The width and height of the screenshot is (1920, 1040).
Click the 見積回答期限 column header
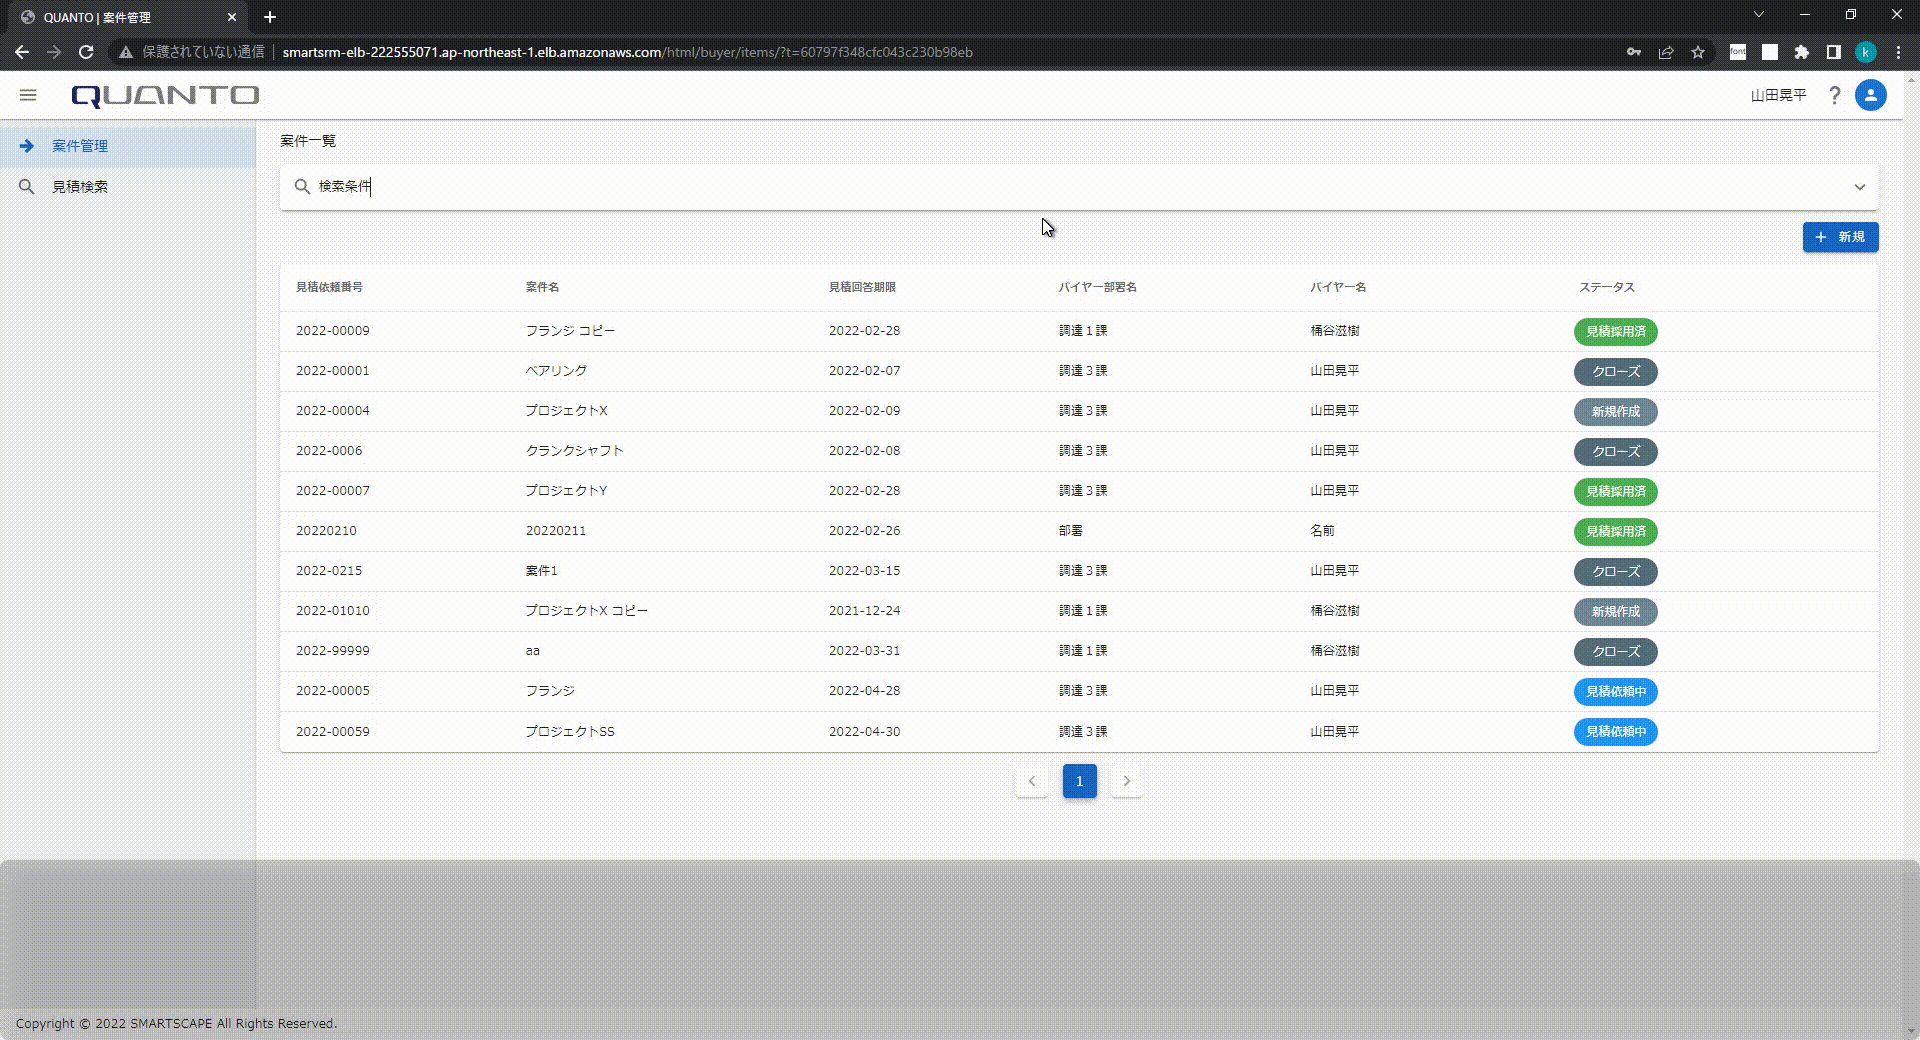(x=862, y=287)
